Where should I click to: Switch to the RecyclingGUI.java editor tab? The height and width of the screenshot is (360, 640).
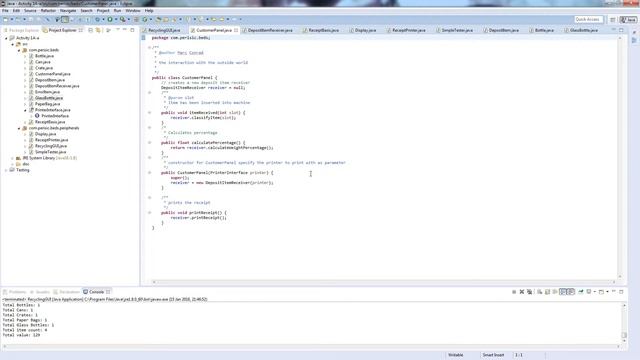tap(164, 30)
